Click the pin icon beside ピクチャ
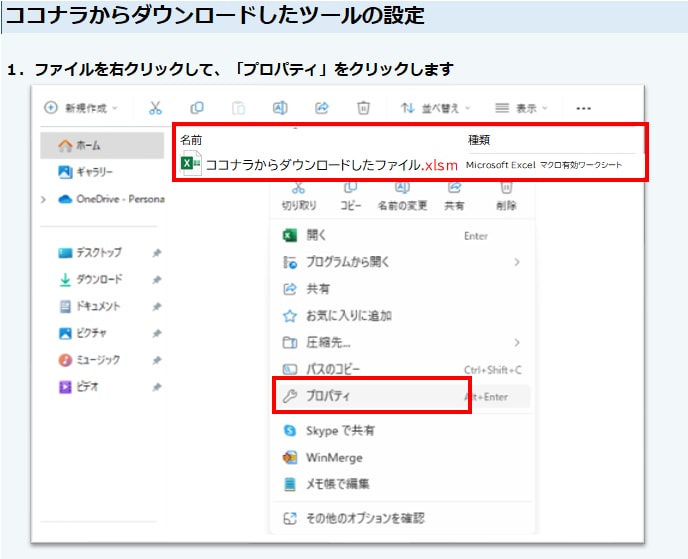The height and width of the screenshot is (559, 688). pos(157,333)
